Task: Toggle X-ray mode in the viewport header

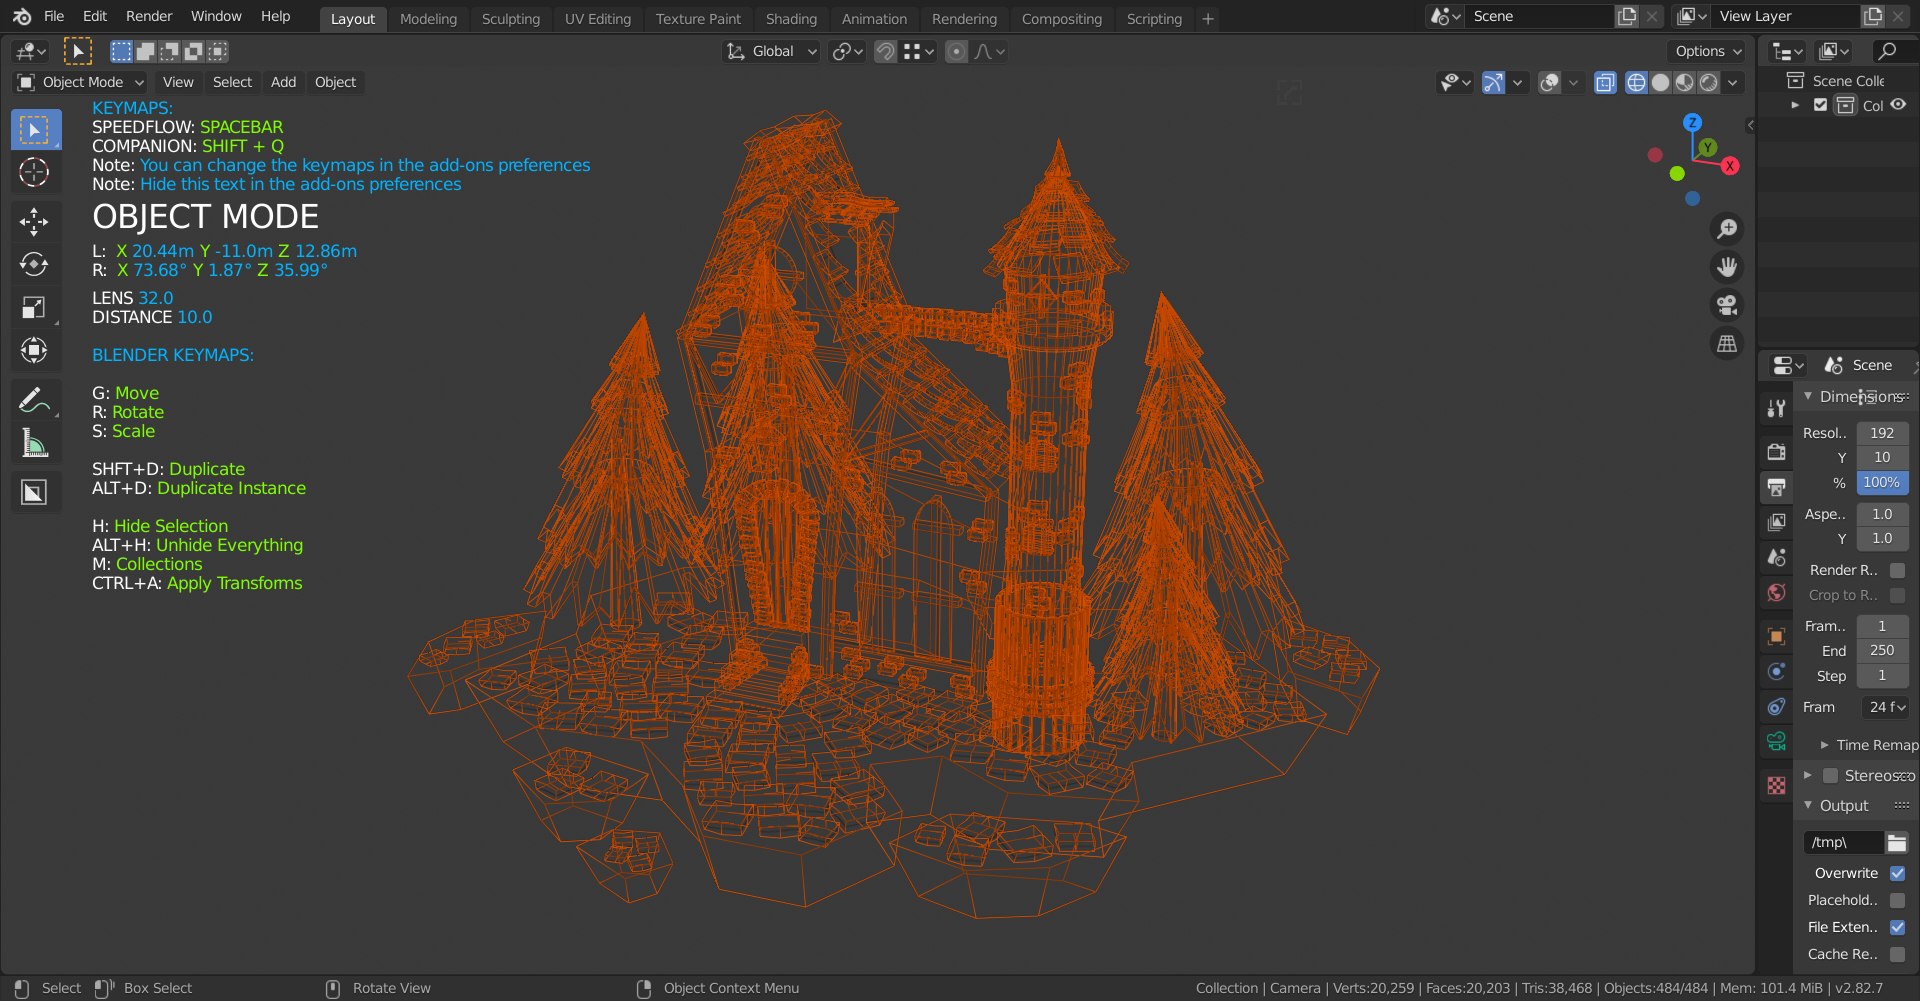Action: (1605, 82)
